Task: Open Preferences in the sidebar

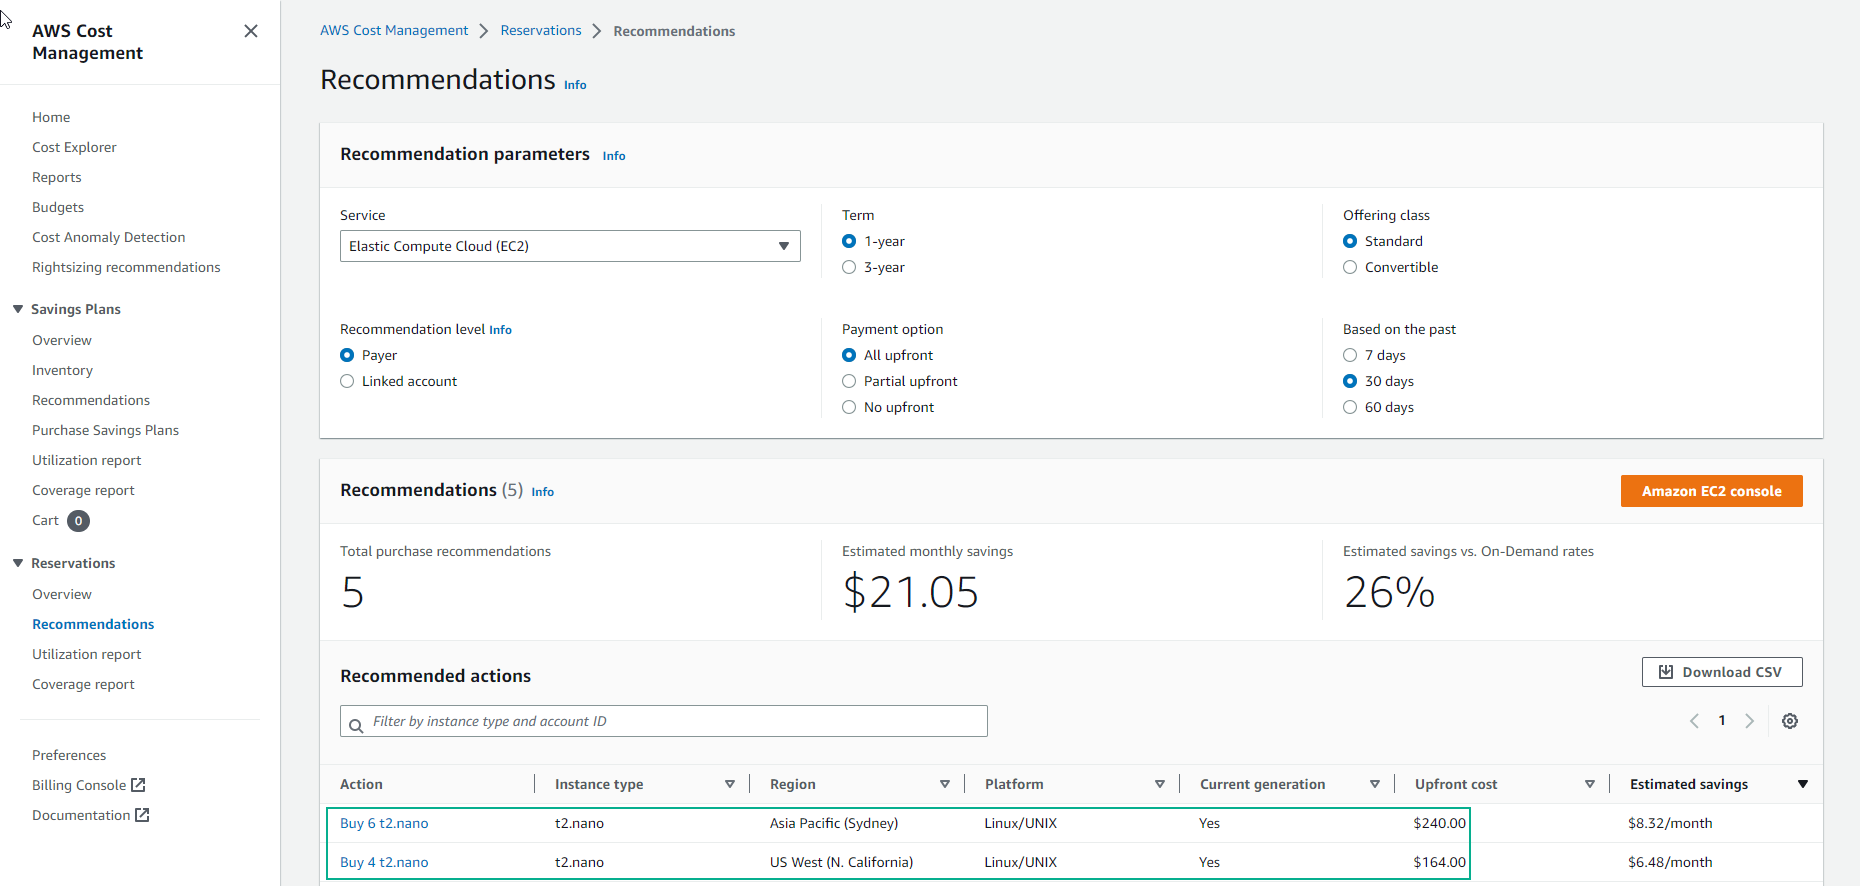Action: (69, 755)
